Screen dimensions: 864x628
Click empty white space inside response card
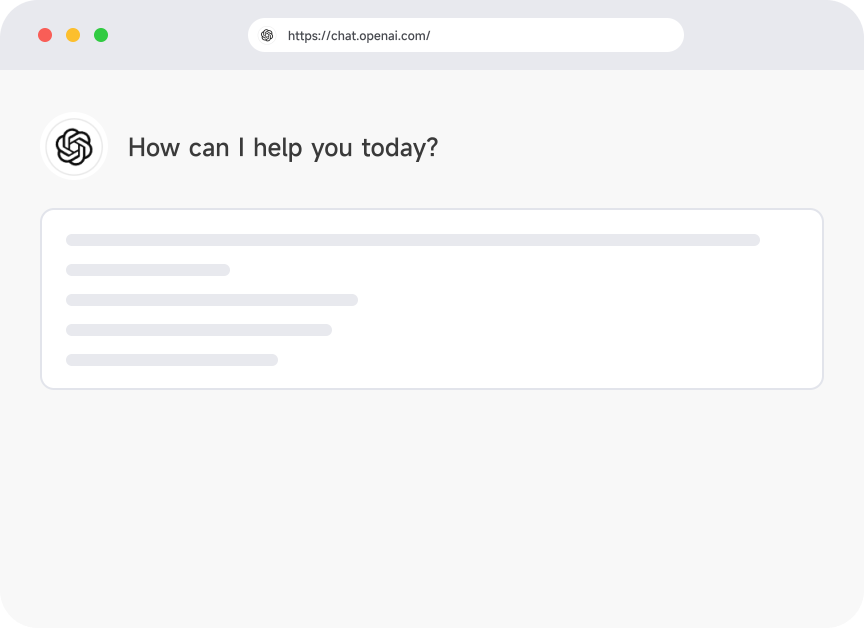click(579, 320)
